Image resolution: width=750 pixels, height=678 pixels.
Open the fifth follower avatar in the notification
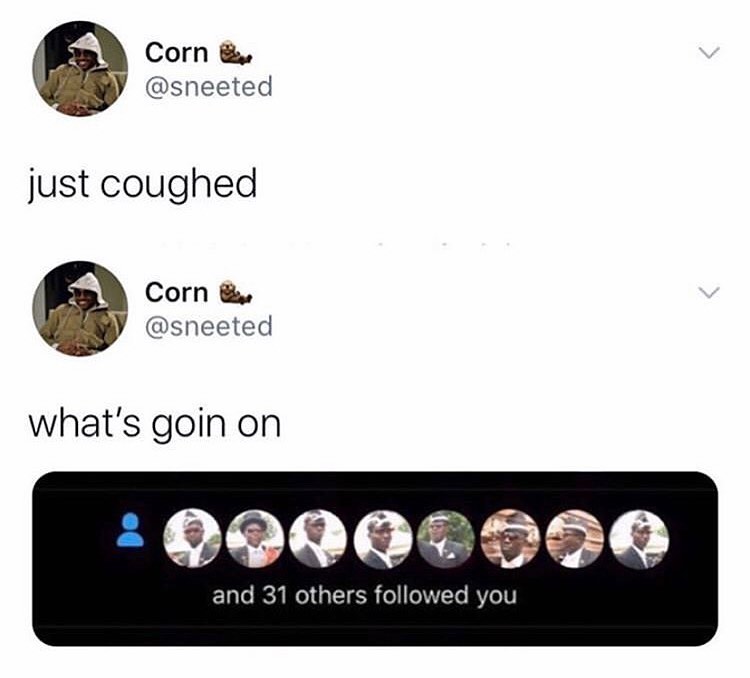click(446, 538)
